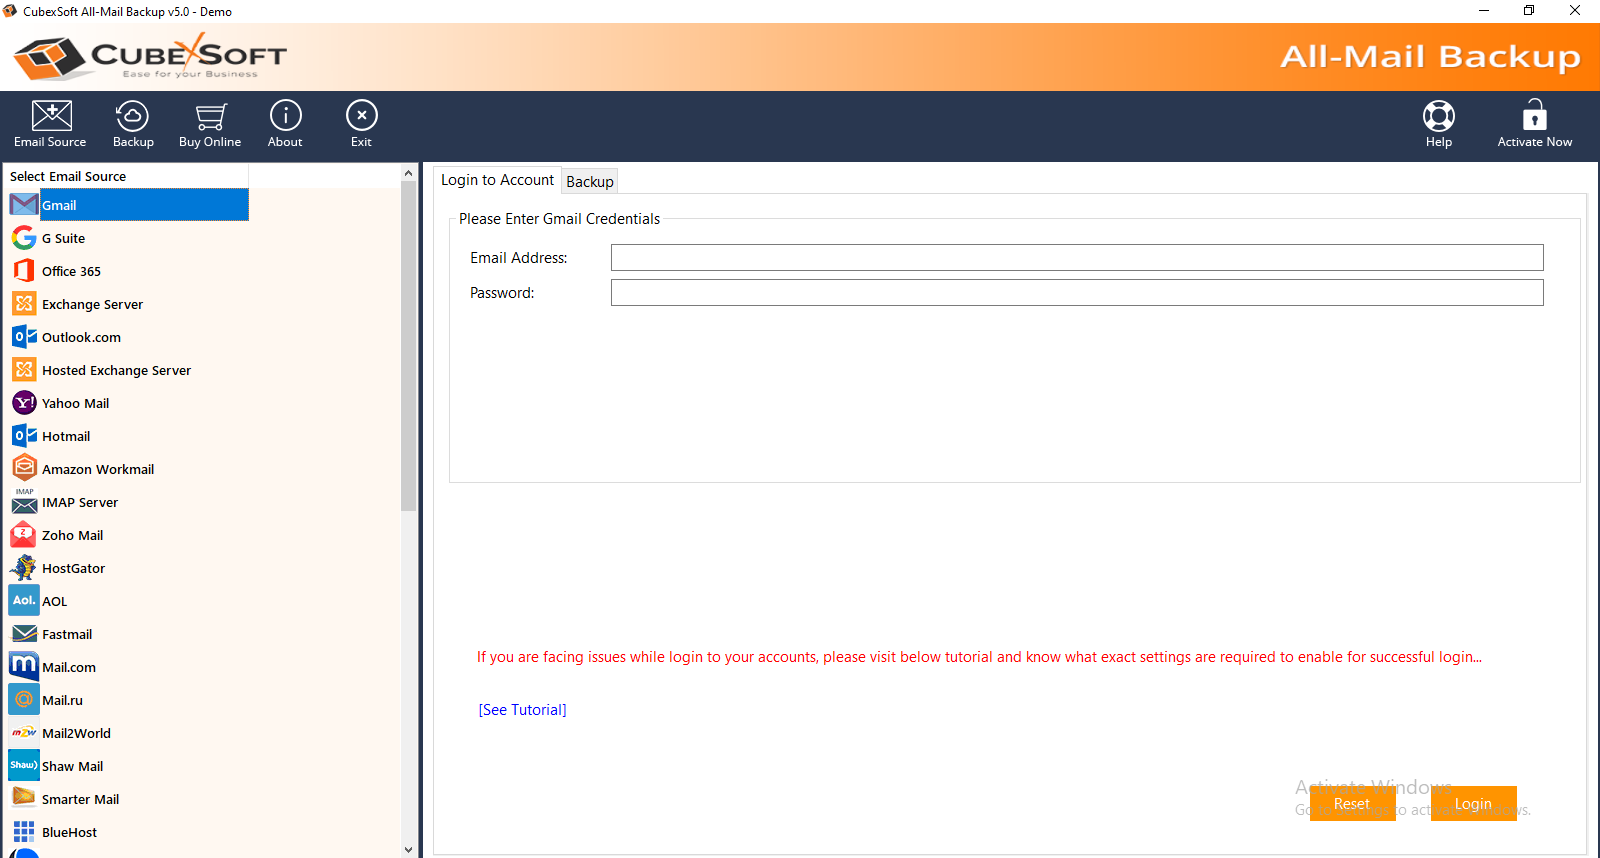Select 'Yahoo Mail' label in list
This screenshot has height=858, width=1600.
point(75,404)
